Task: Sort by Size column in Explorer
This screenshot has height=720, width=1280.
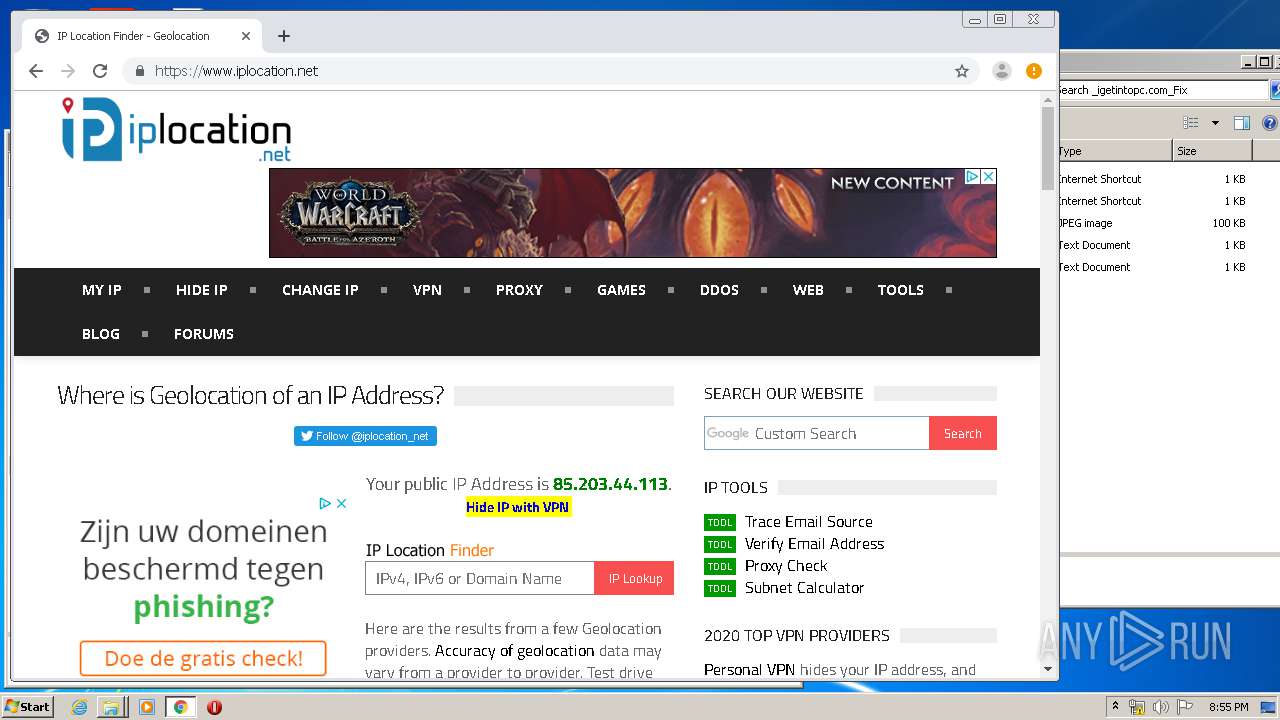Action: click(1212, 151)
